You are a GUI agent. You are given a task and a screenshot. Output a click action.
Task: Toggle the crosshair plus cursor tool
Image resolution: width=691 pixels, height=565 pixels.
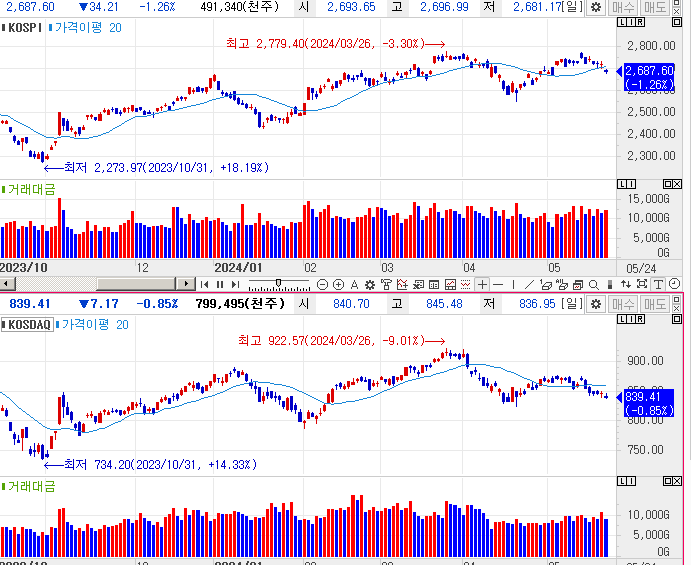(483, 285)
